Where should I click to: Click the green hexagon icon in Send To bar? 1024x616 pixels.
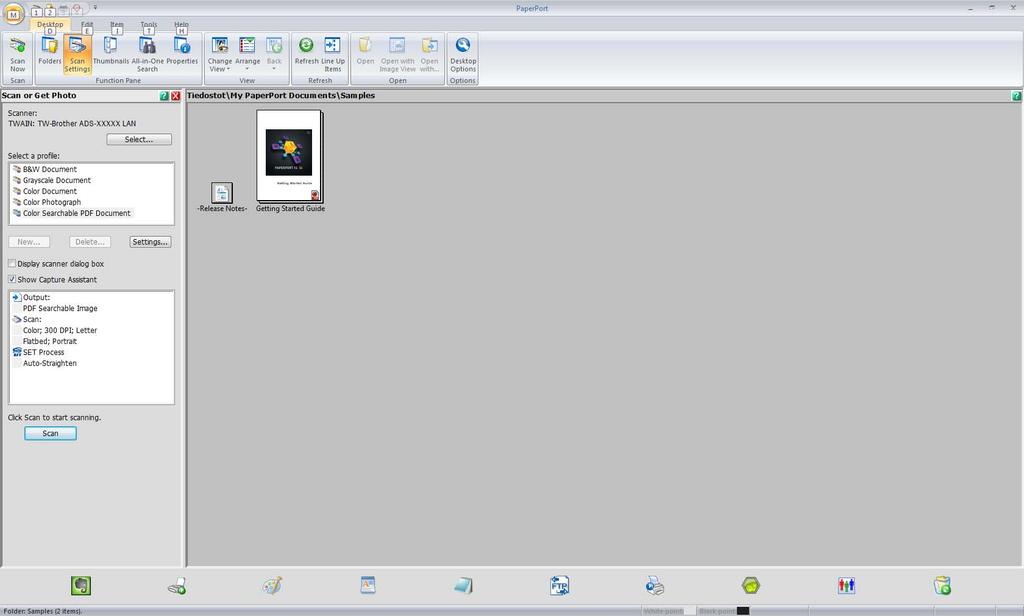point(751,585)
